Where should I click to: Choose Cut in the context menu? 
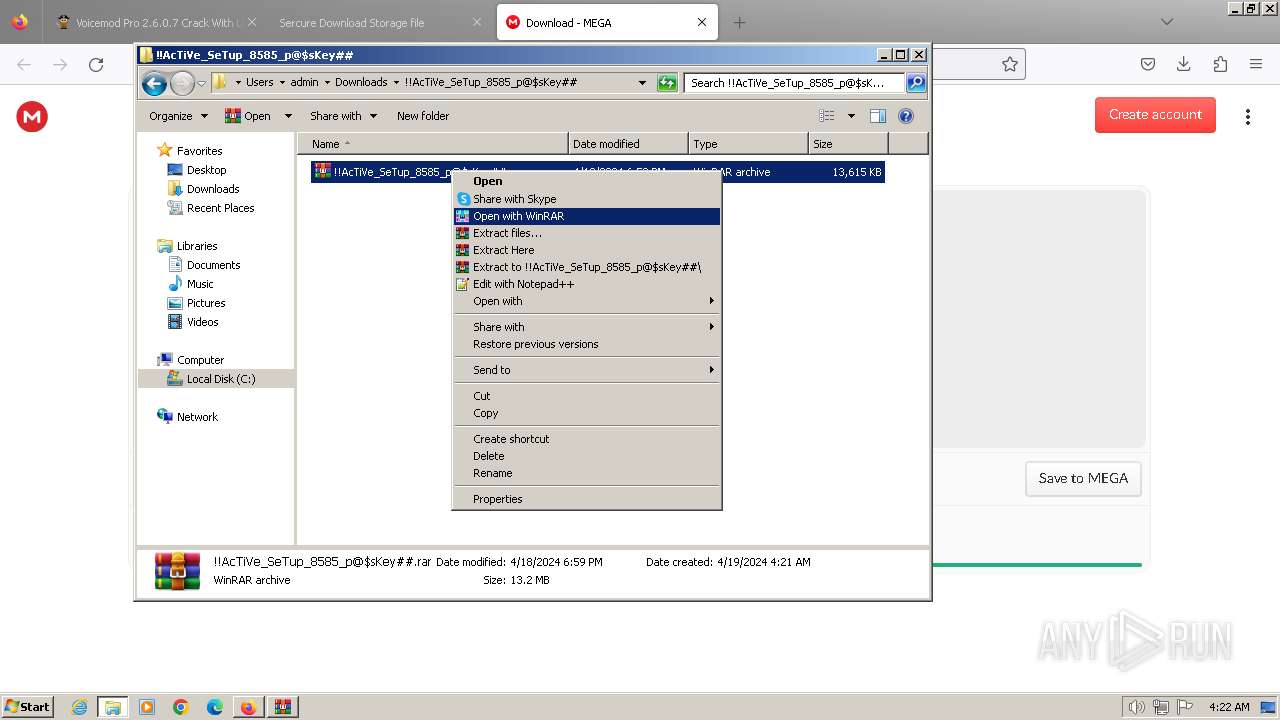click(587, 396)
